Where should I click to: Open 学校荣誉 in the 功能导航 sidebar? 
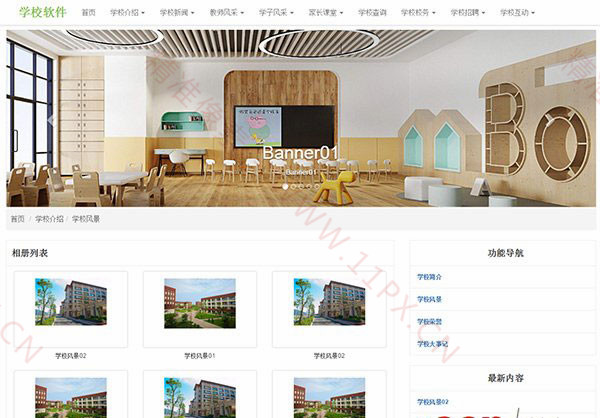pyautogui.click(x=429, y=322)
